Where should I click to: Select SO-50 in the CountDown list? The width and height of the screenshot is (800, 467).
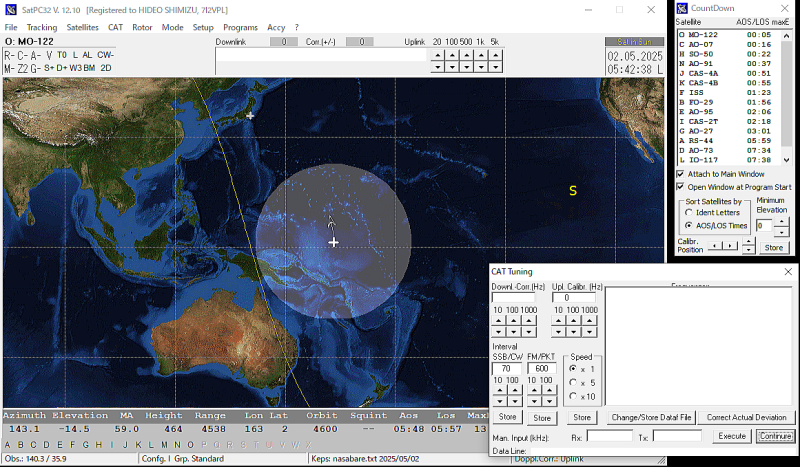pos(729,54)
